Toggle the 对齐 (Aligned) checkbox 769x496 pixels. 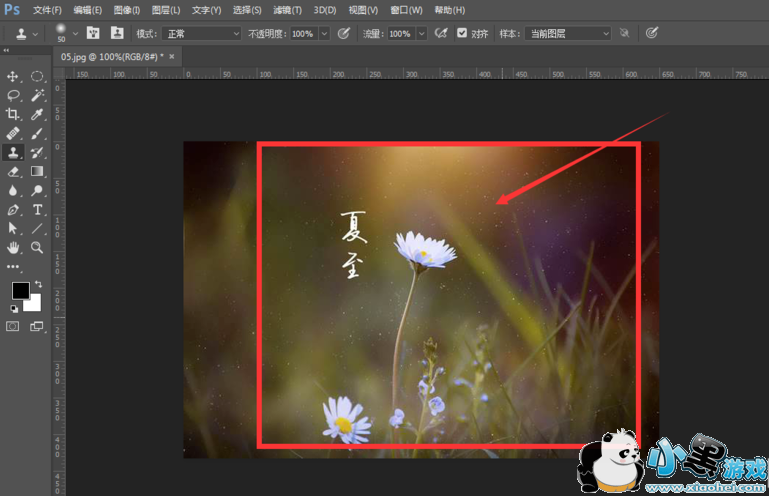click(462, 33)
